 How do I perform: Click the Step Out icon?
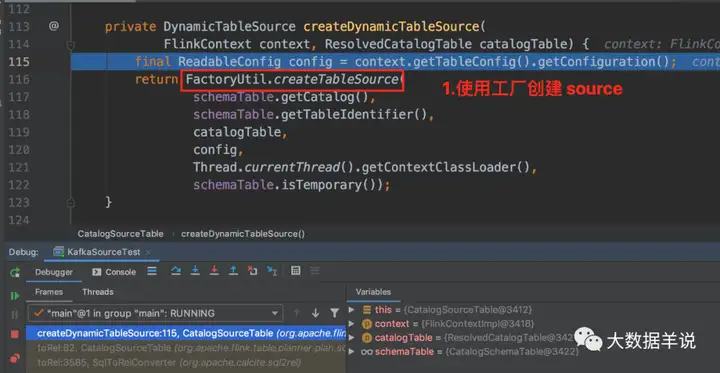point(233,271)
